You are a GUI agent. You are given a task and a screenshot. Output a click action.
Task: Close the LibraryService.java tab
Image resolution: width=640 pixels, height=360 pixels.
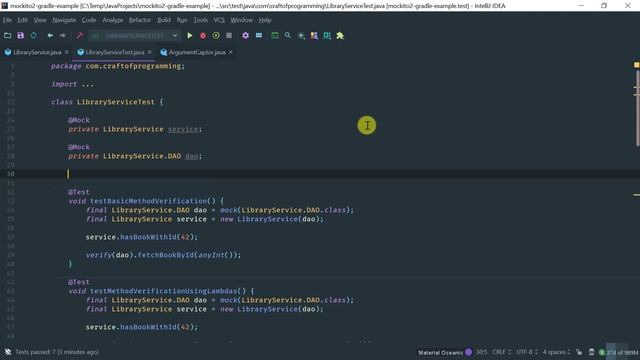[x=67, y=52]
